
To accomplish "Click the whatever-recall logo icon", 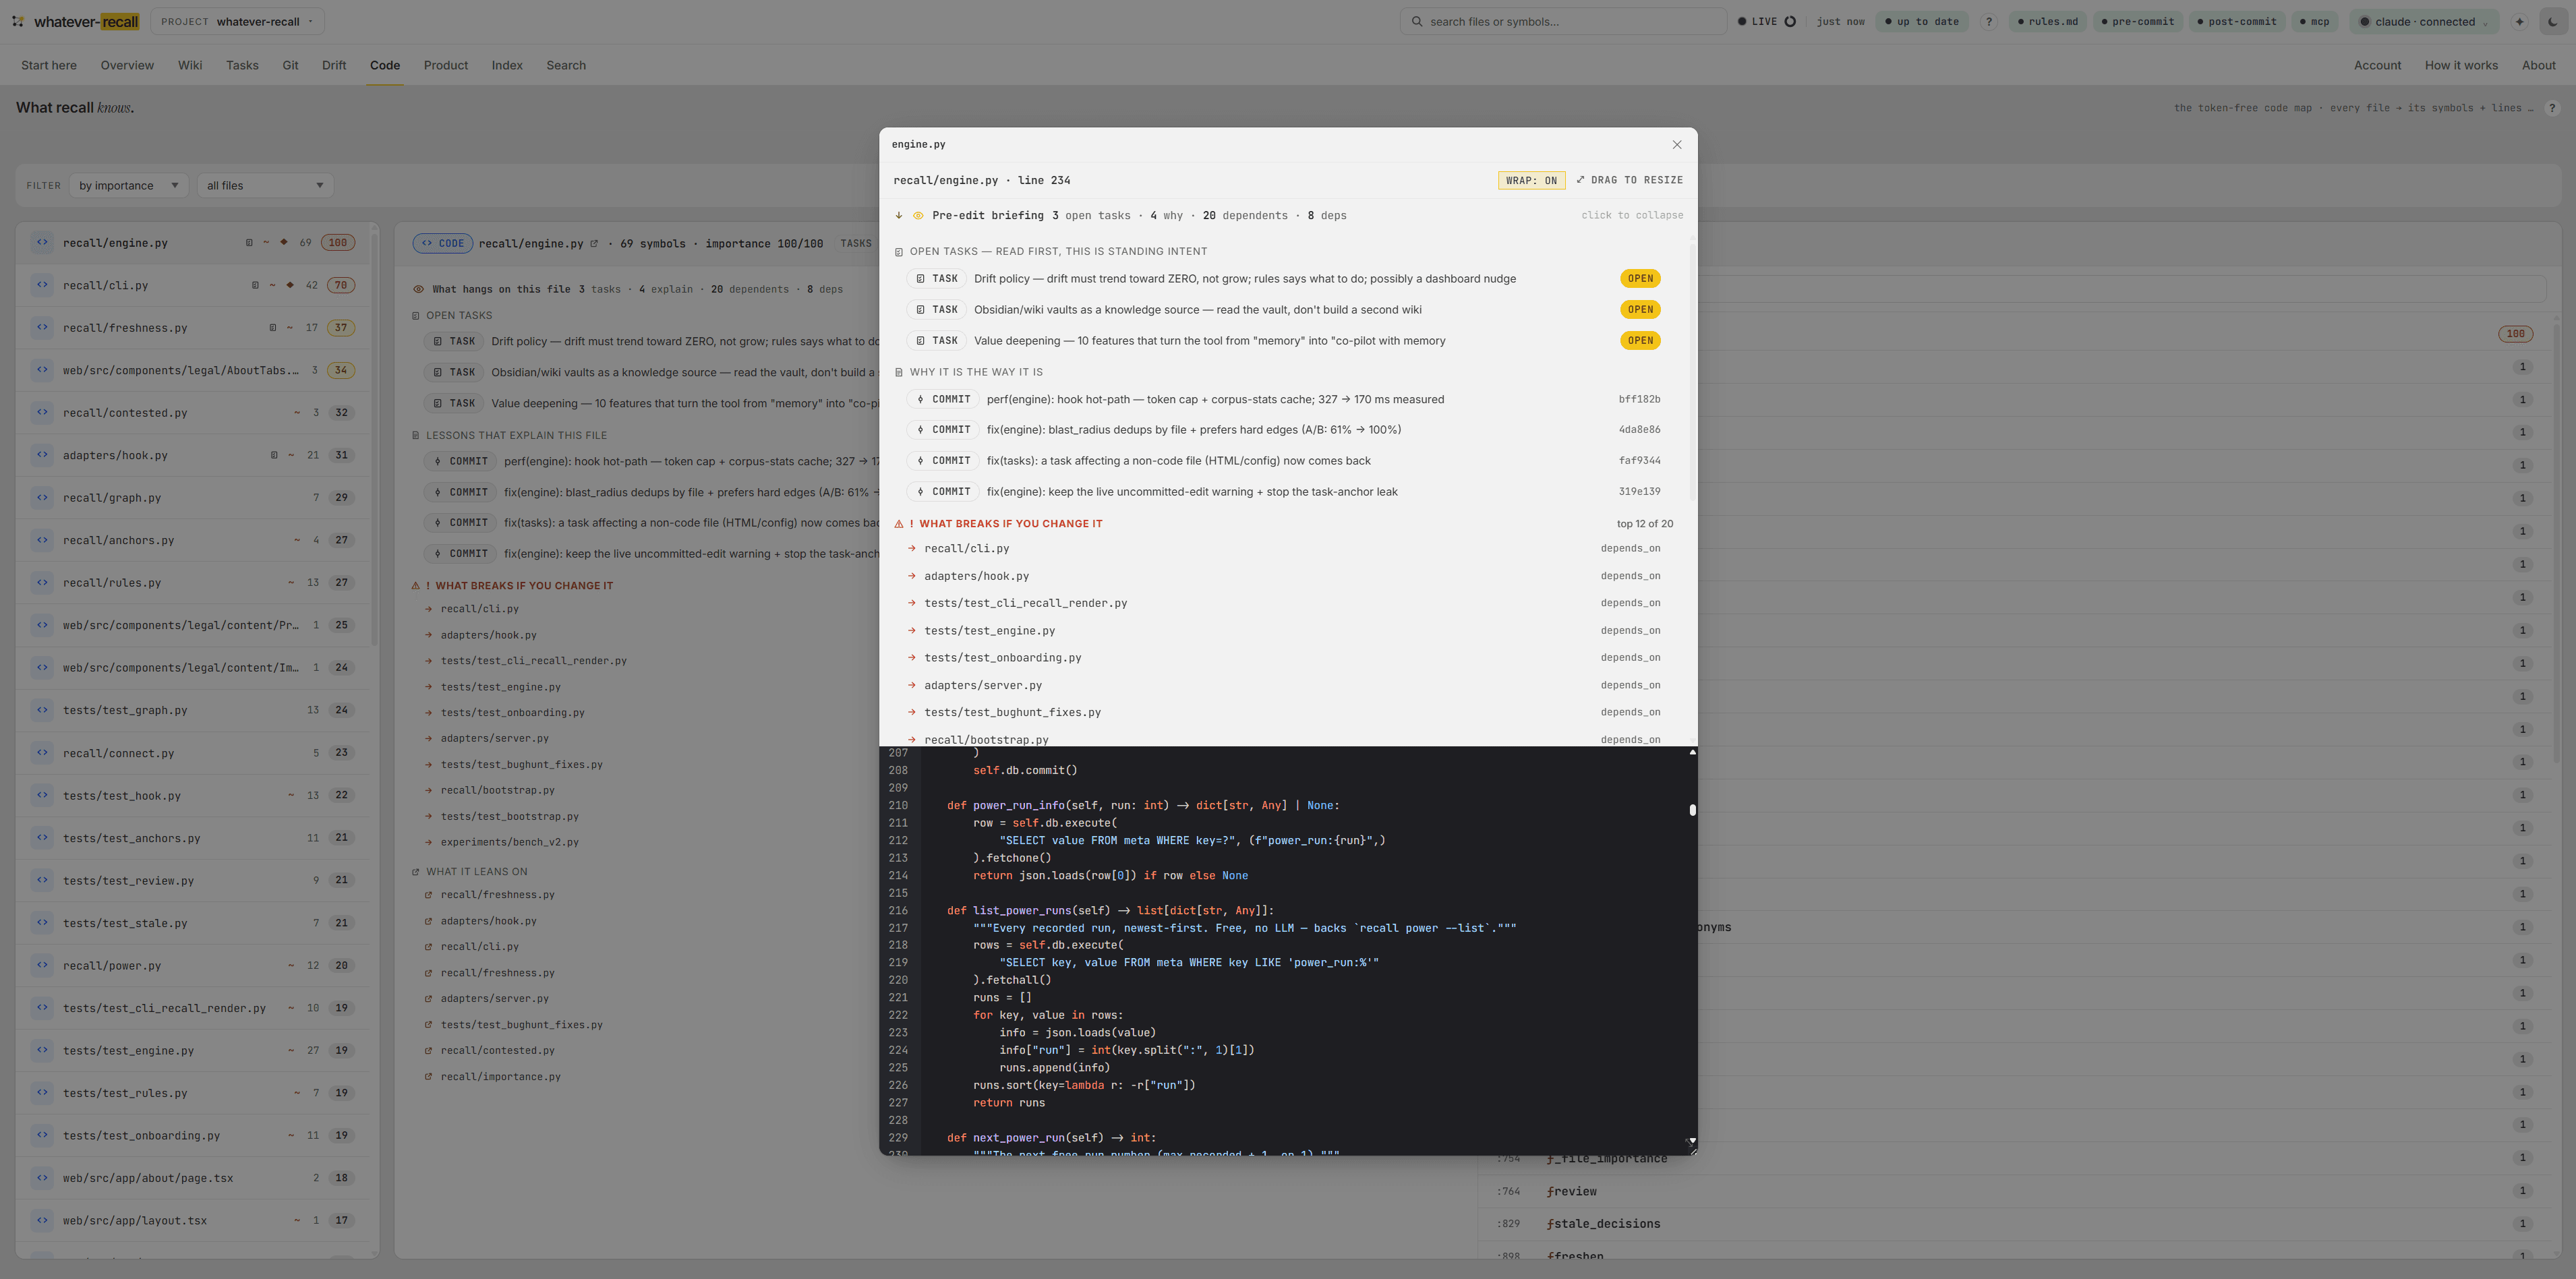I will [x=18, y=21].
